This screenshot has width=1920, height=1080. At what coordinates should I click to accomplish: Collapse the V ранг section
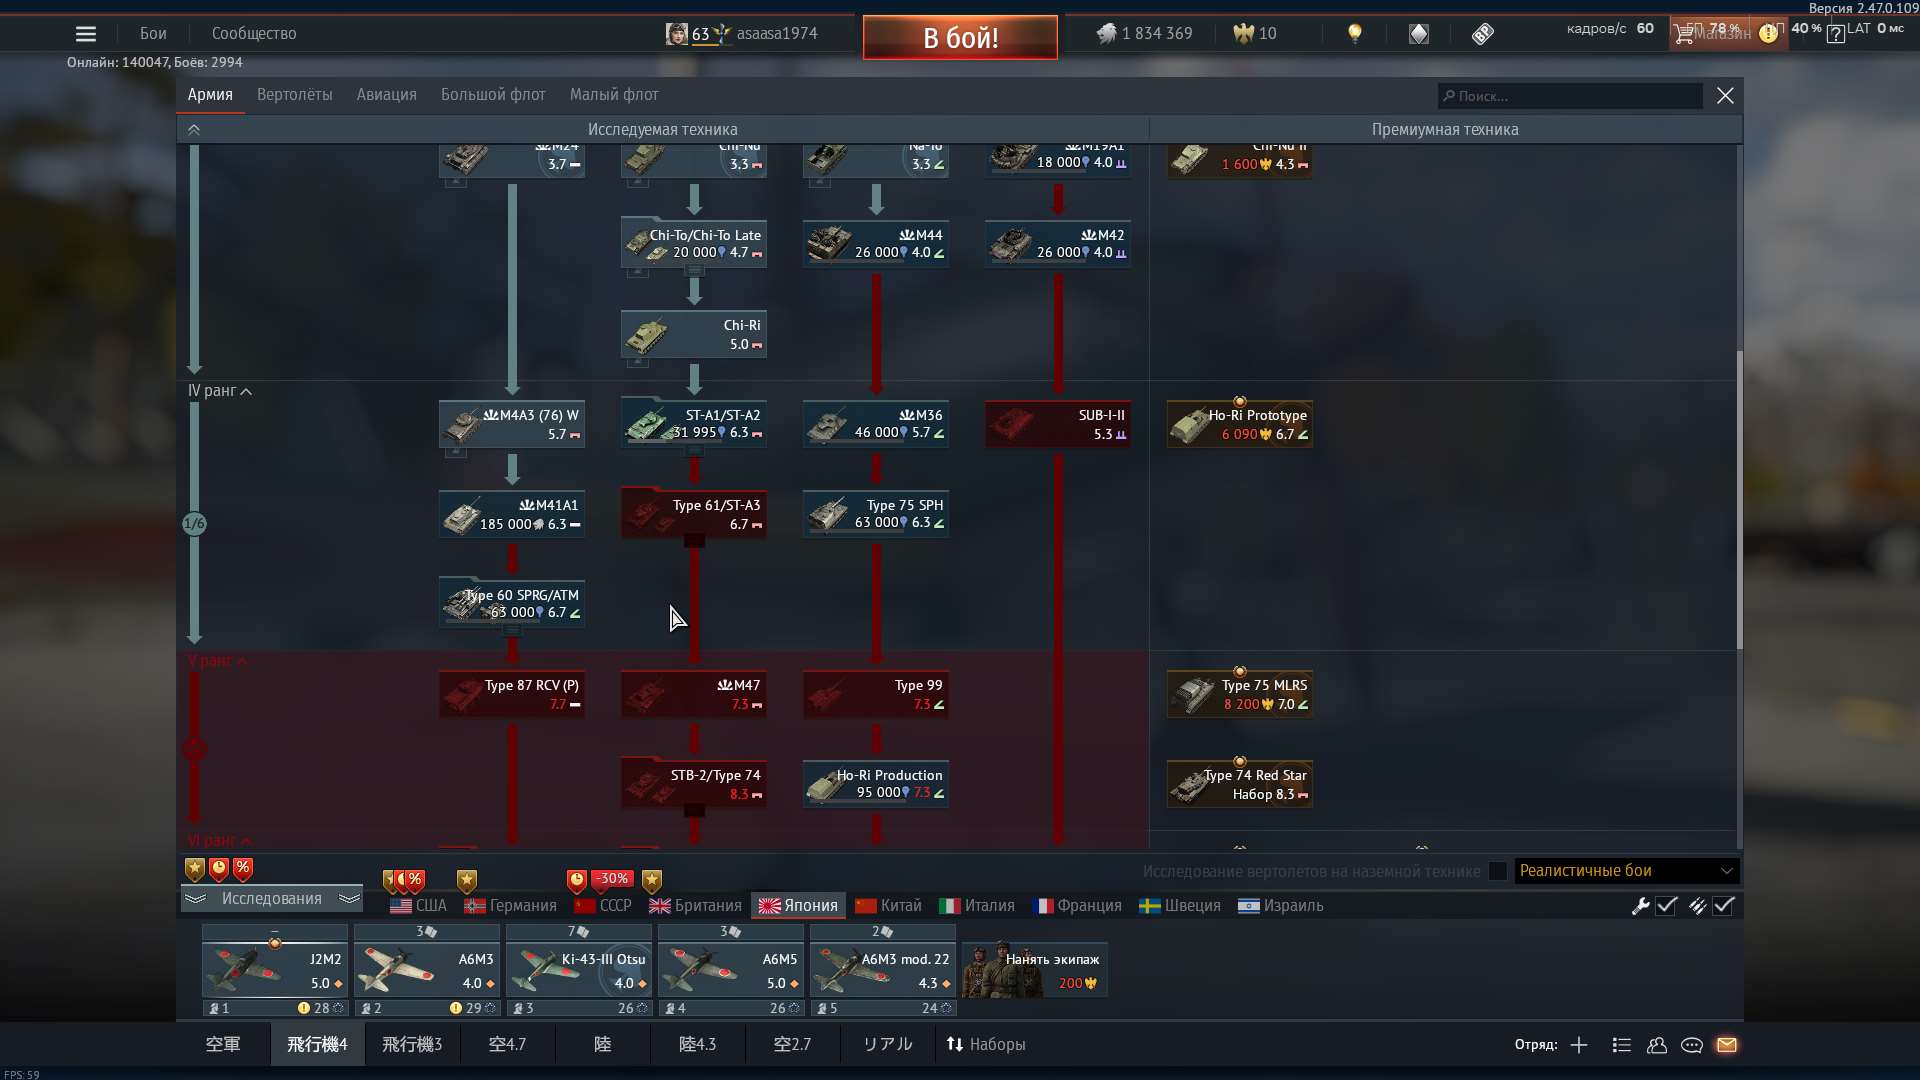point(218,661)
